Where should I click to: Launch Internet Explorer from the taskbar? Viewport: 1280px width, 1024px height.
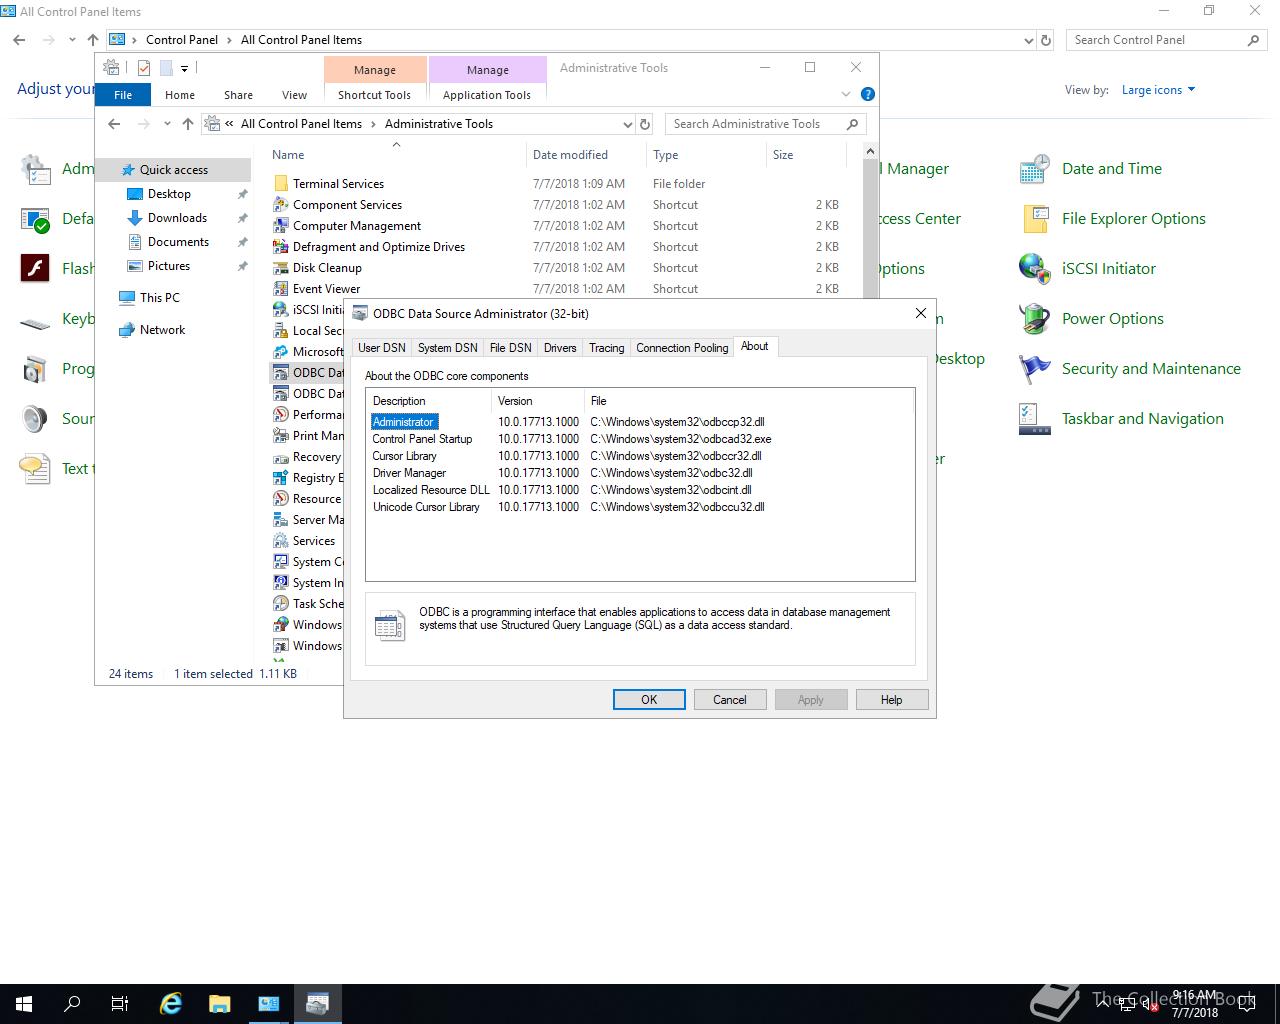171,1004
